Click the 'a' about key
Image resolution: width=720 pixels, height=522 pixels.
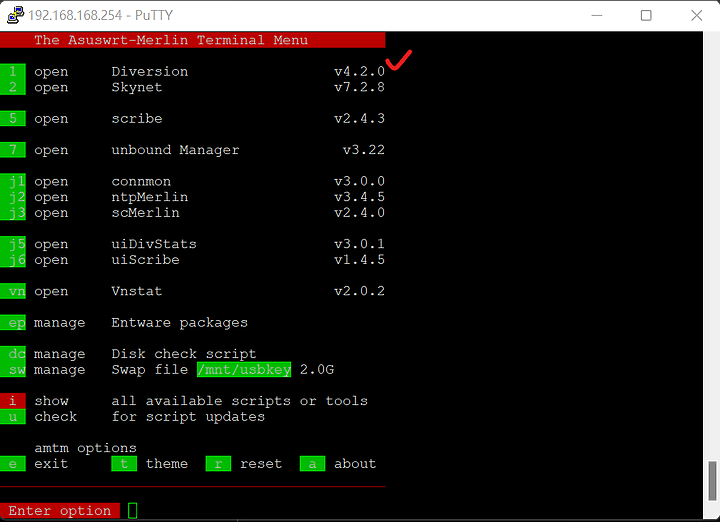[x=312, y=464]
